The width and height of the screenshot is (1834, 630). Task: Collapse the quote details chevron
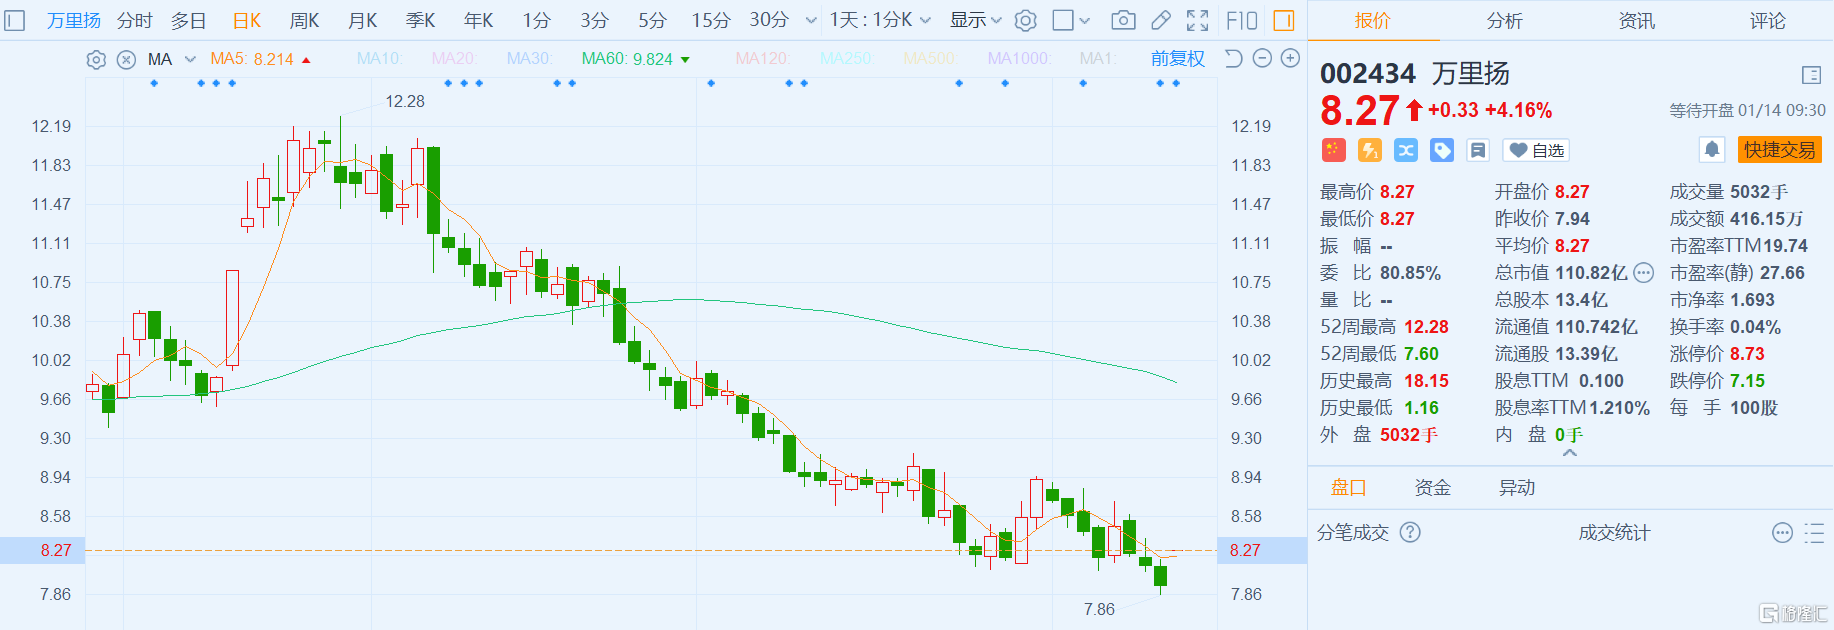click(x=1570, y=453)
